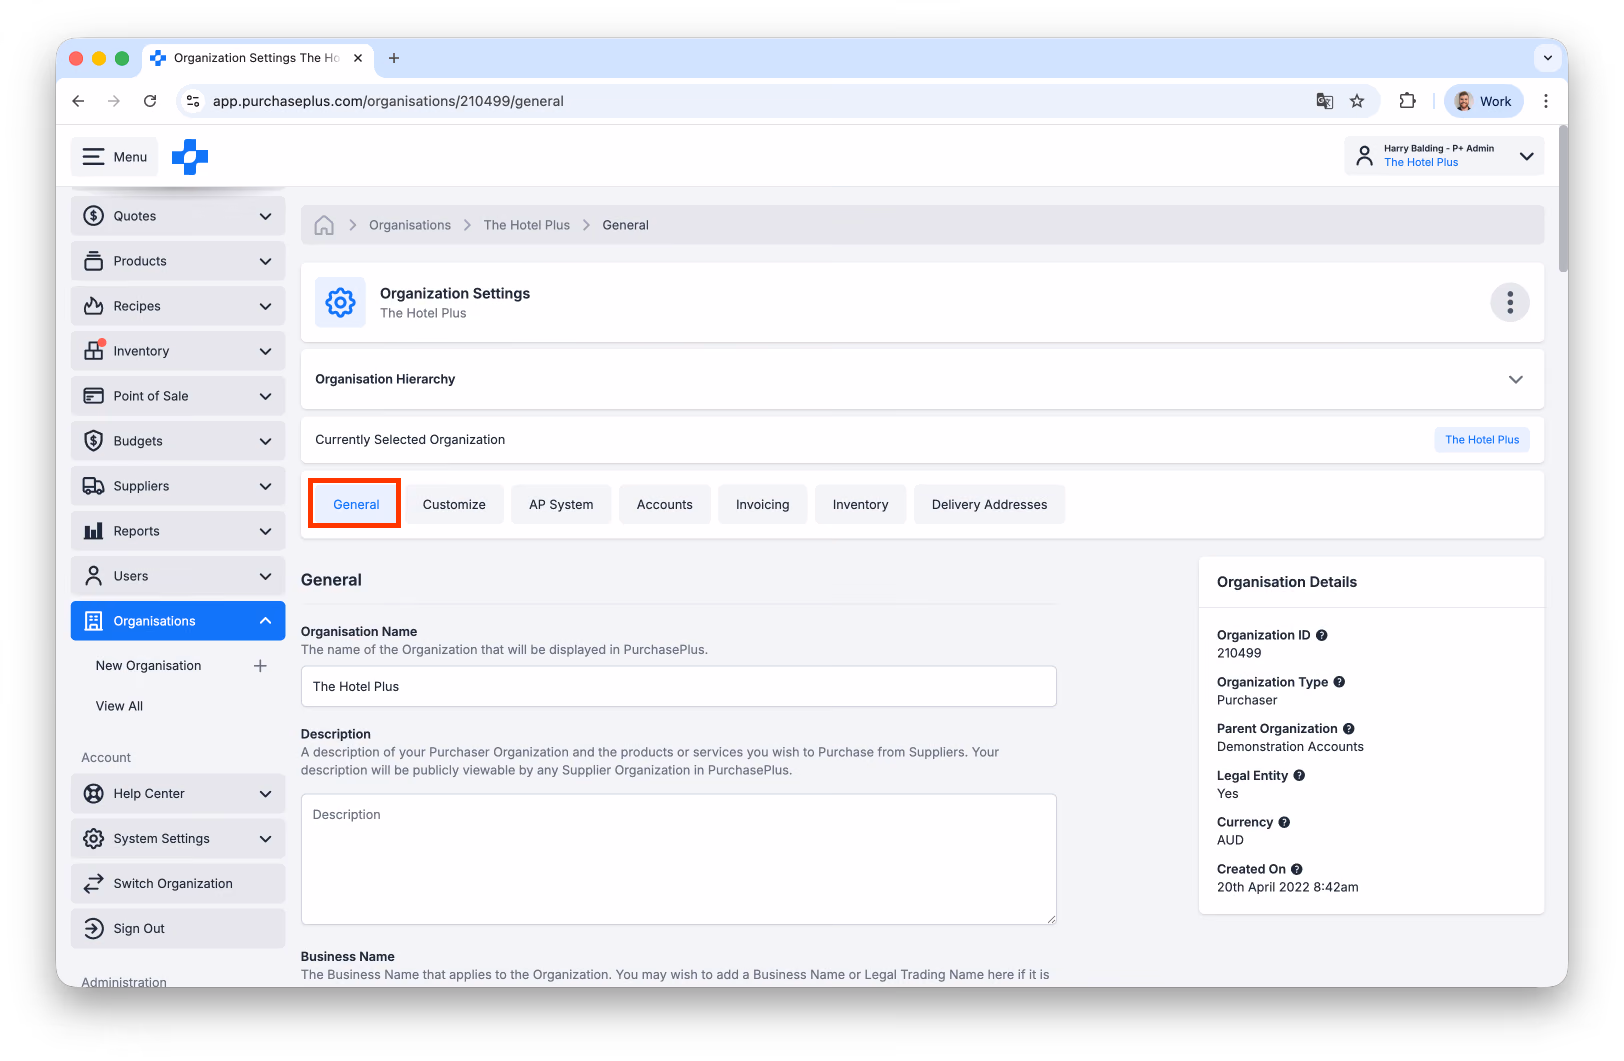The width and height of the screenshot is (1624, 1061).
Task: Click the New Organisation sidebar link
Action: point(149,666)
